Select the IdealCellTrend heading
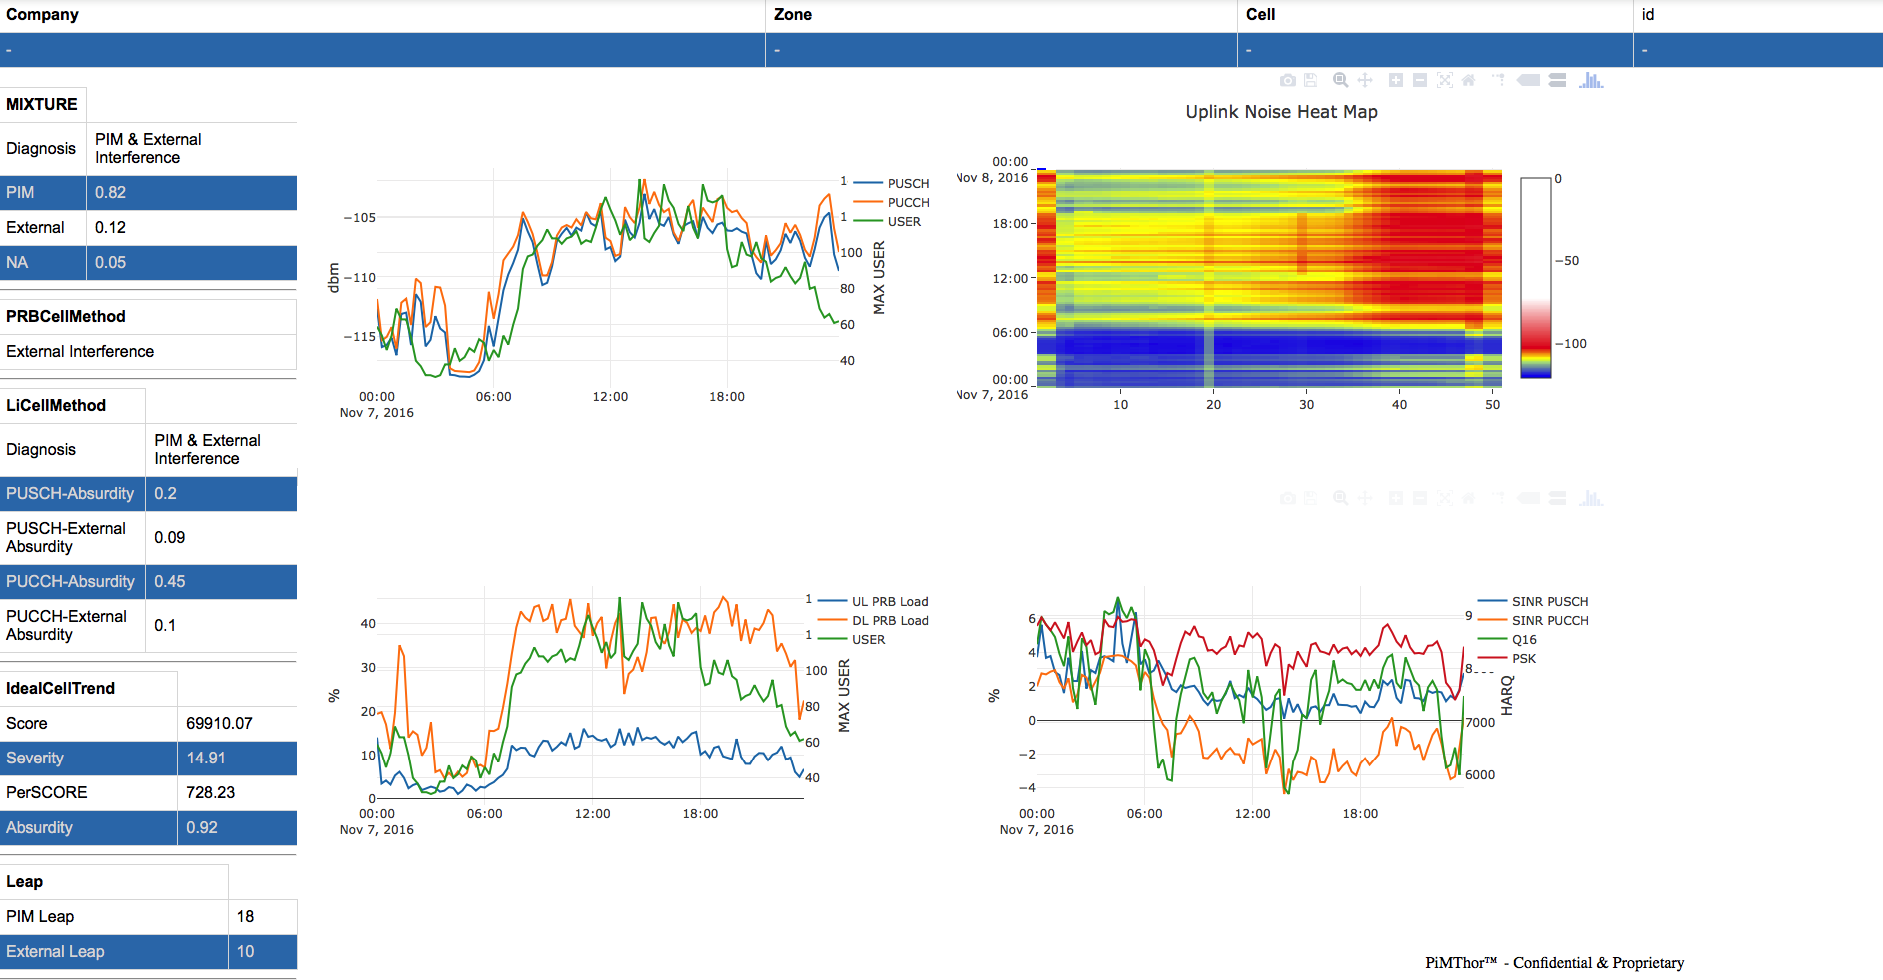Viewport: 1883px width, 980px height. (60, 688)
